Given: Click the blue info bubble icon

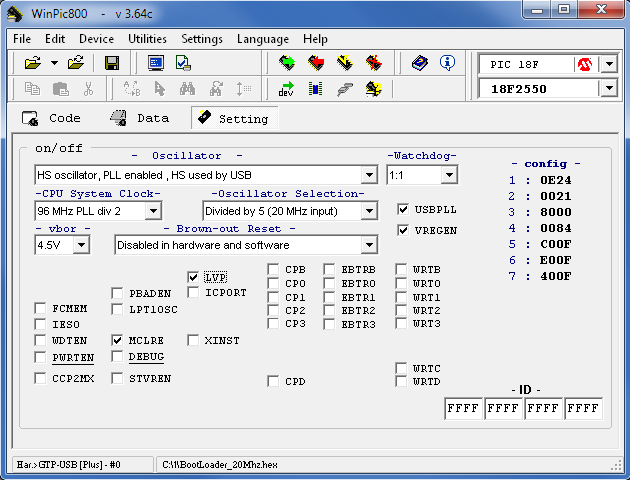Looking at the screenshot, I should pos(447,63).
